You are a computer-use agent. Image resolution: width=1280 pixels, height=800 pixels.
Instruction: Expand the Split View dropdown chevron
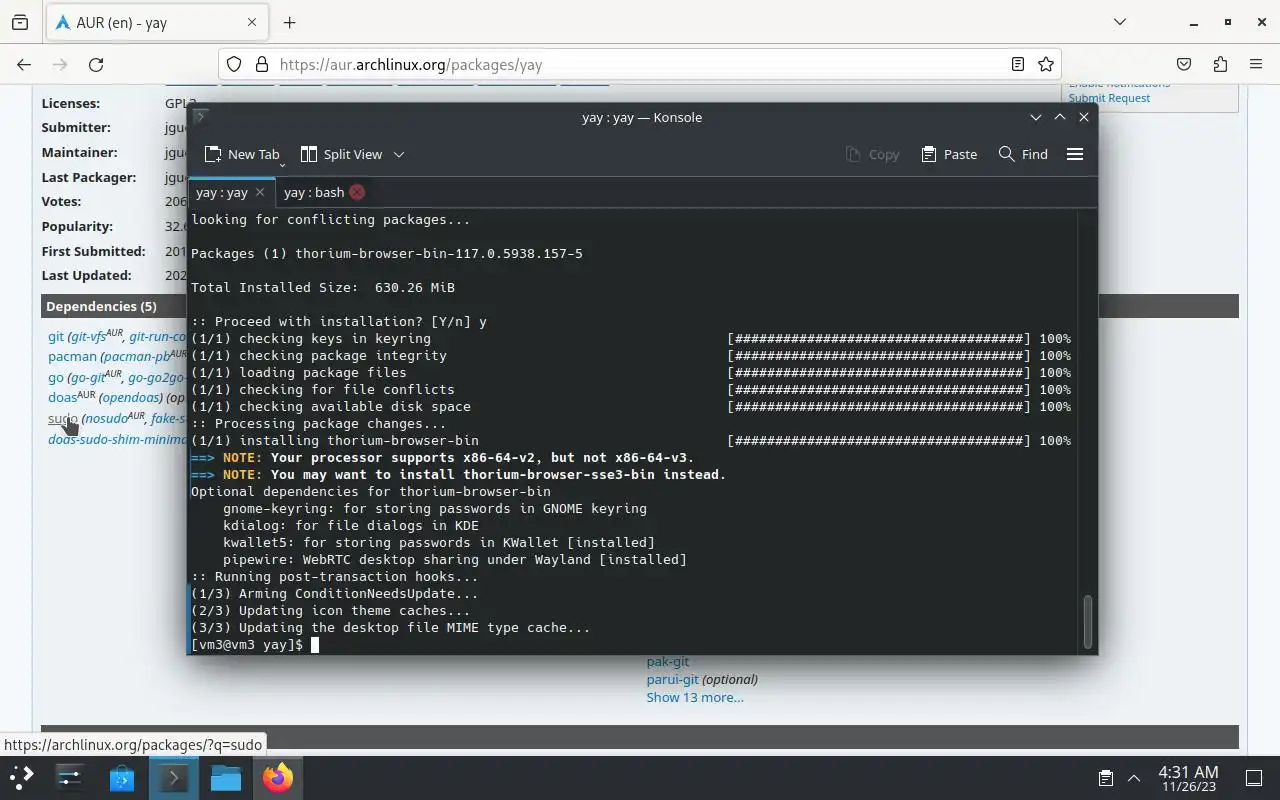399,154
